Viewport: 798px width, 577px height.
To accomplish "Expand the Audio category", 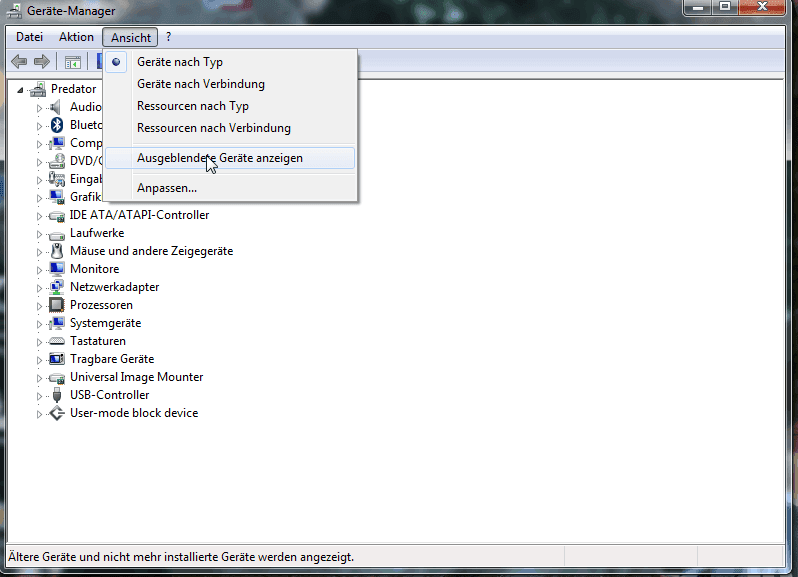I will (x=39, y=108).
